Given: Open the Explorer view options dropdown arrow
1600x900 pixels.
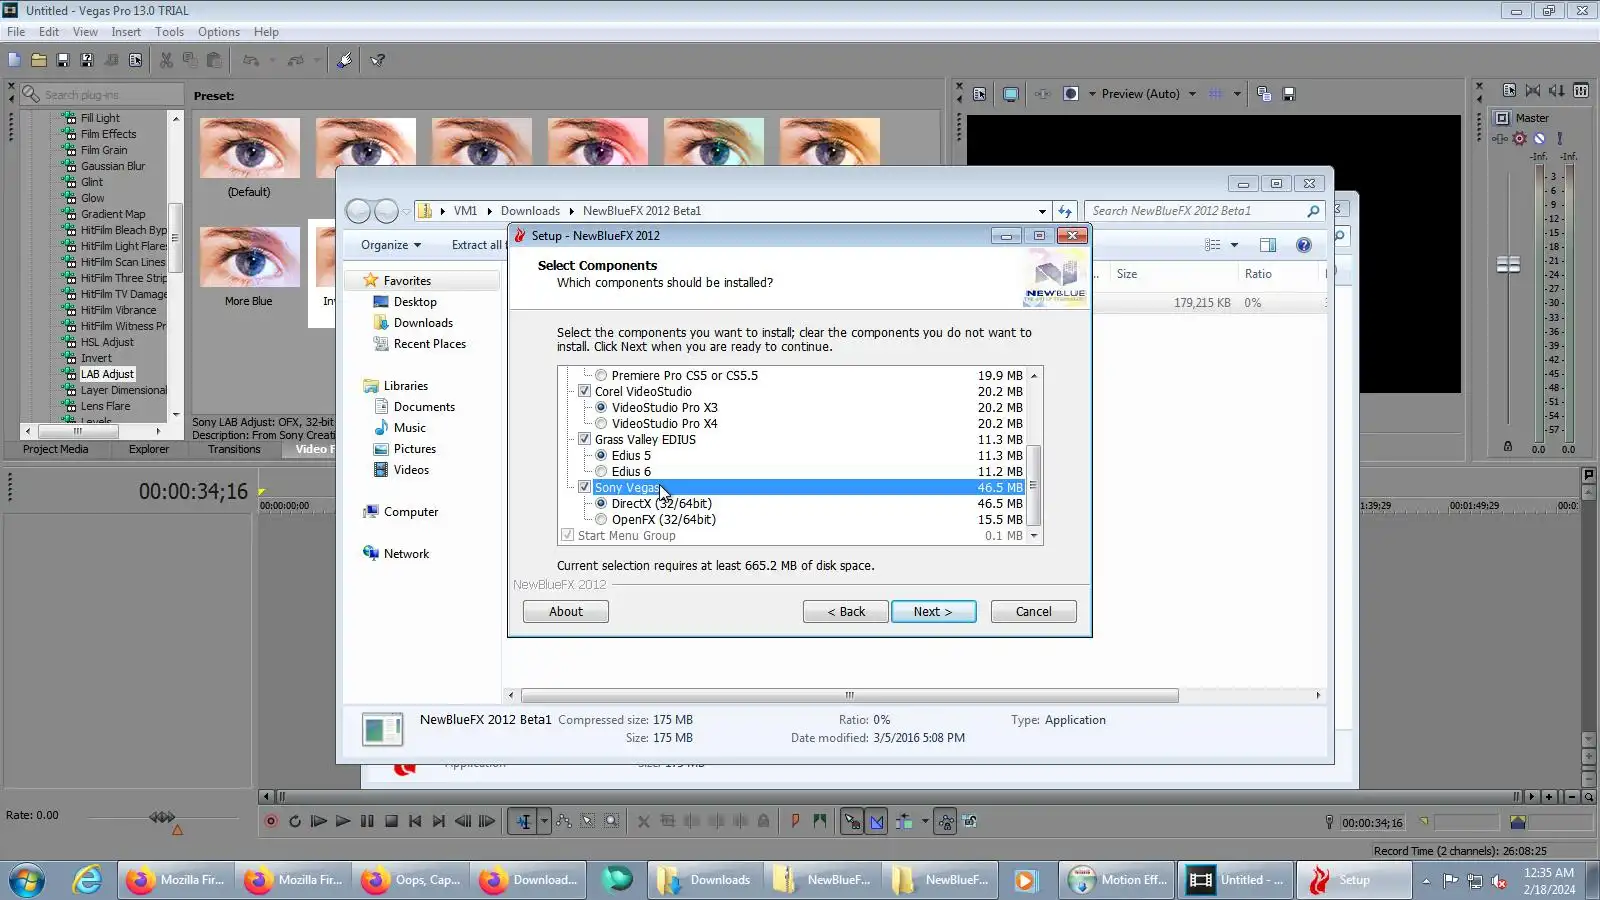Looking at the screenshot, I should [1234, 245].
